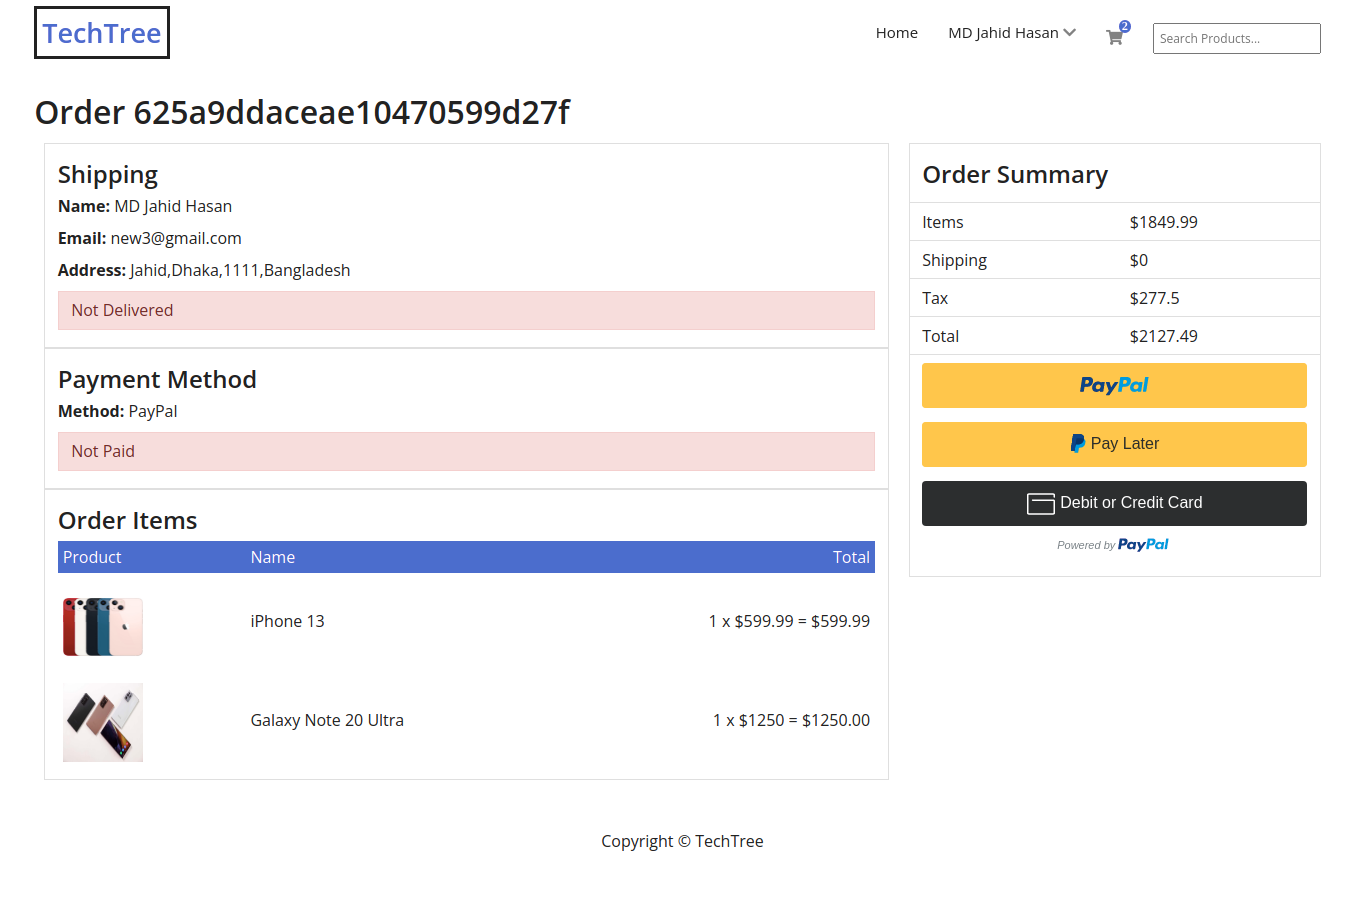Open the shopping cart icon
Image resolution: width=1365 pixels, height=903 pixels.
pyautogui.click(x=1115, y=37)
